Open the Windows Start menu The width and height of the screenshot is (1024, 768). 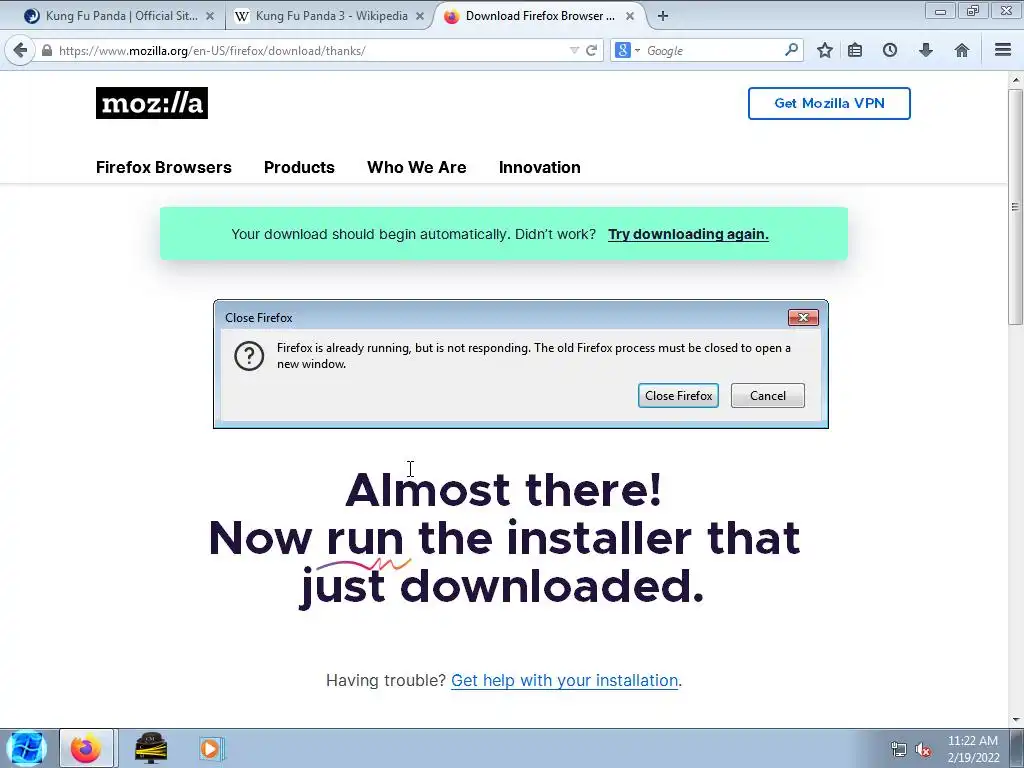coord(26,748)
